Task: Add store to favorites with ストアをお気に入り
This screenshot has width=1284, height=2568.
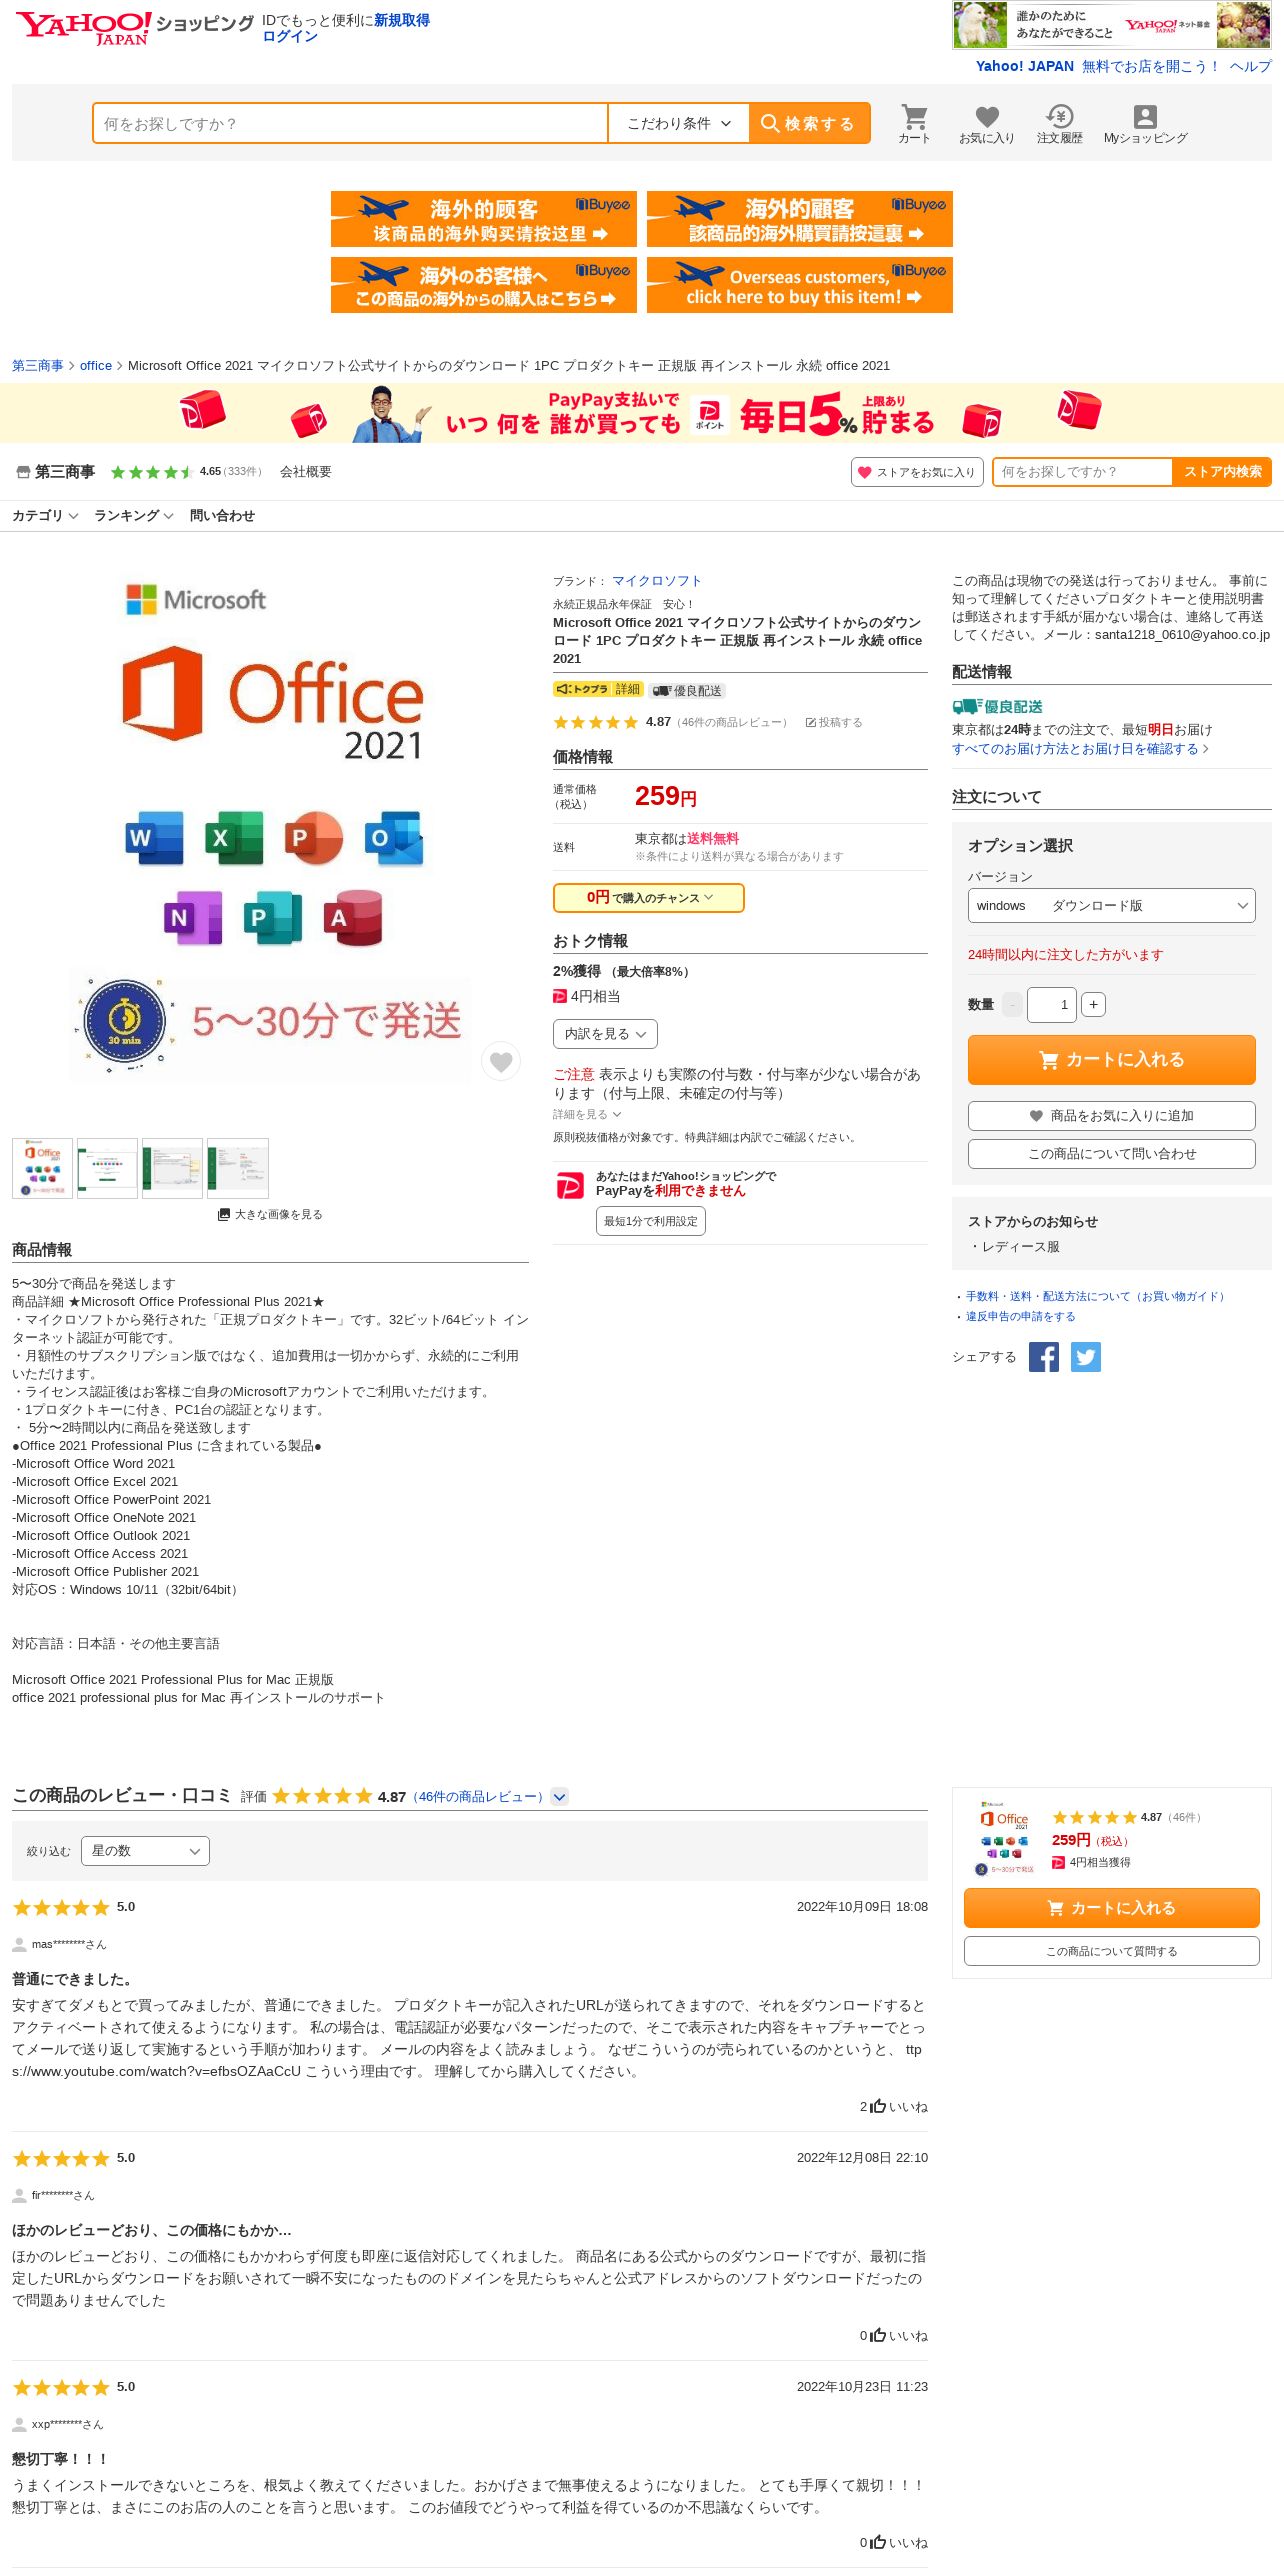Action: coord(917,472)
